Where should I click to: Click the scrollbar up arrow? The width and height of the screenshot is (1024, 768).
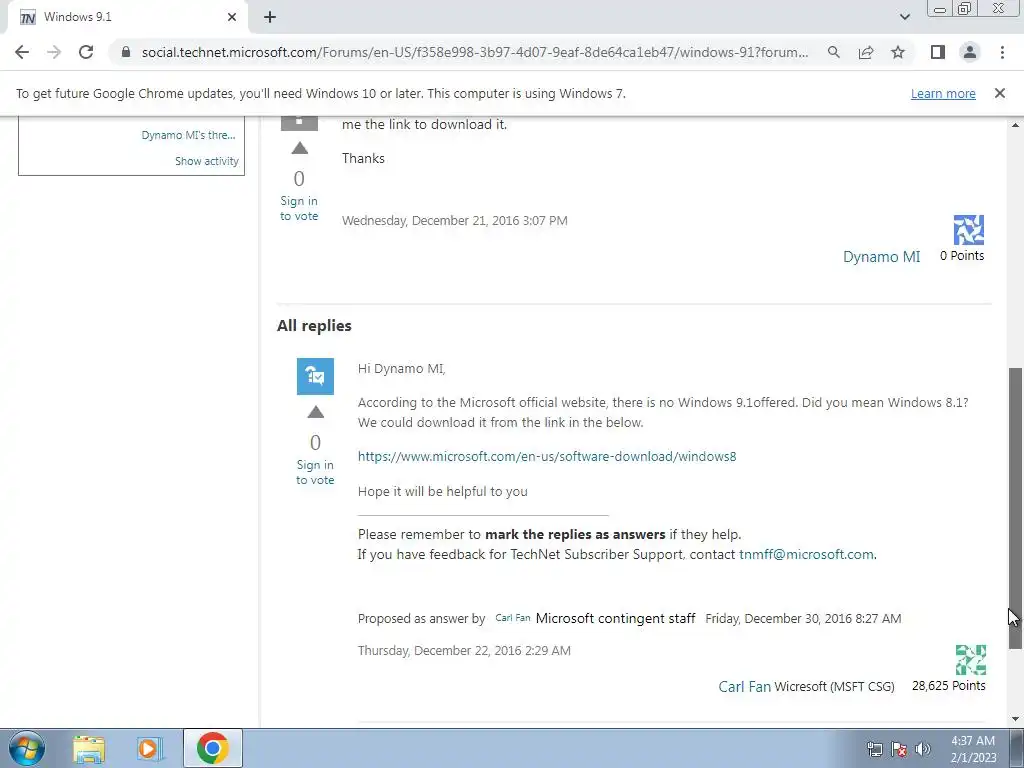pos(1016,125)
